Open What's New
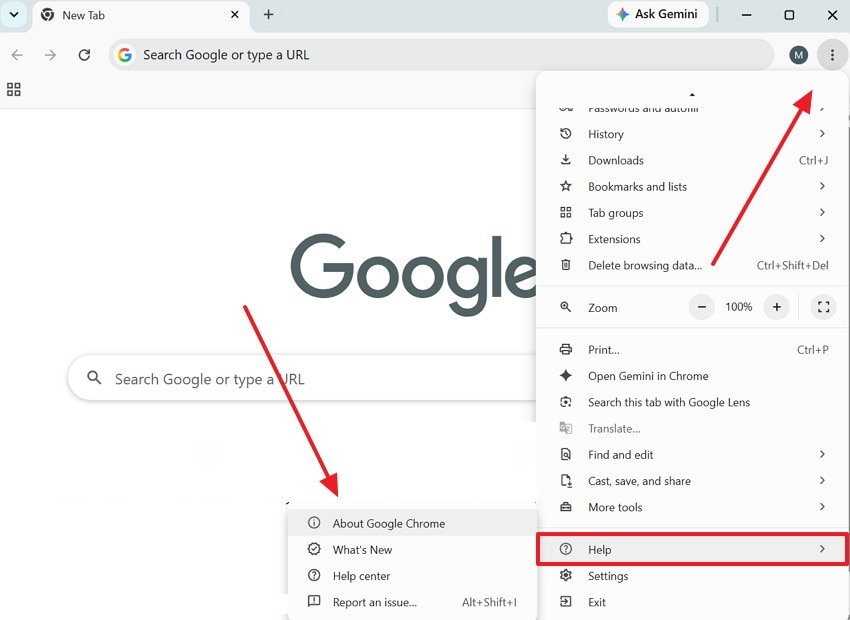The width and height of the screenshot is (850, 620). point(412,550)
